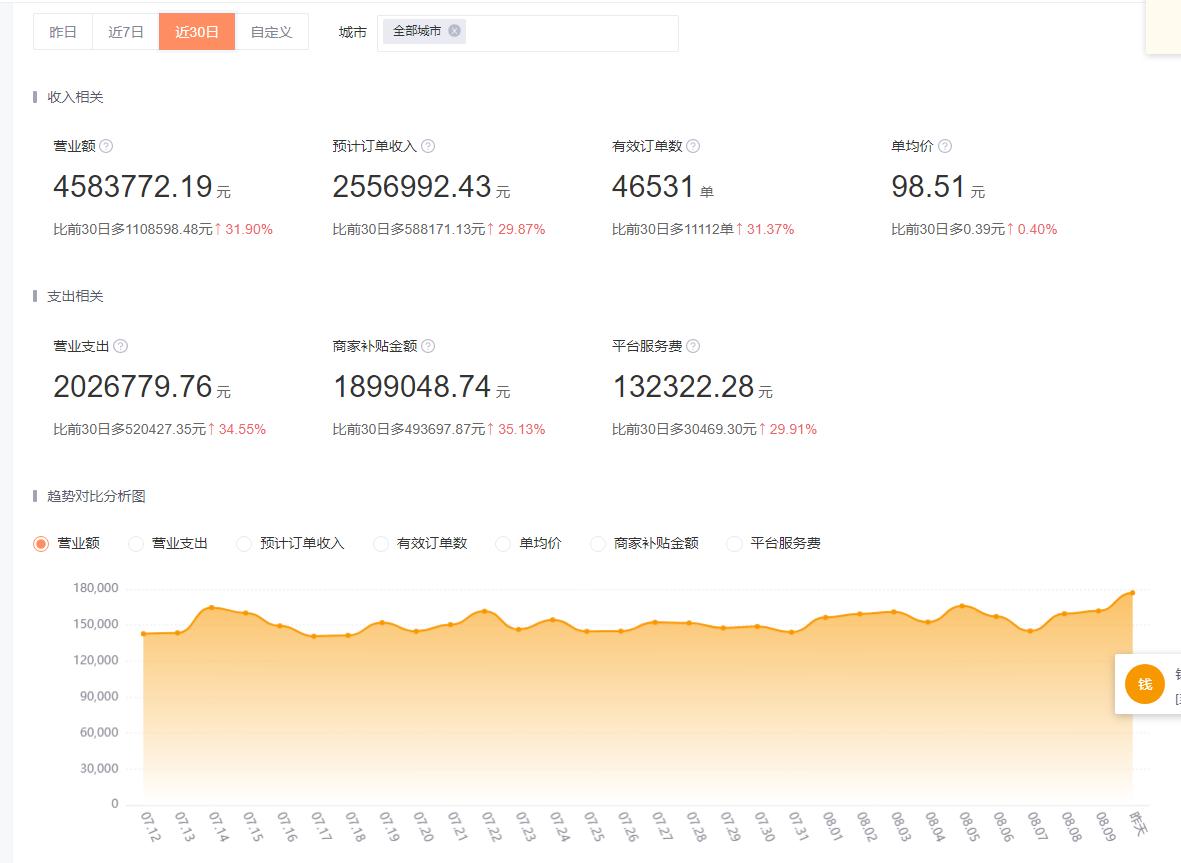This screenshot has width=1181, height=863.
Task: Click help icon next to 营业支出
Action: tap(120, 346)
